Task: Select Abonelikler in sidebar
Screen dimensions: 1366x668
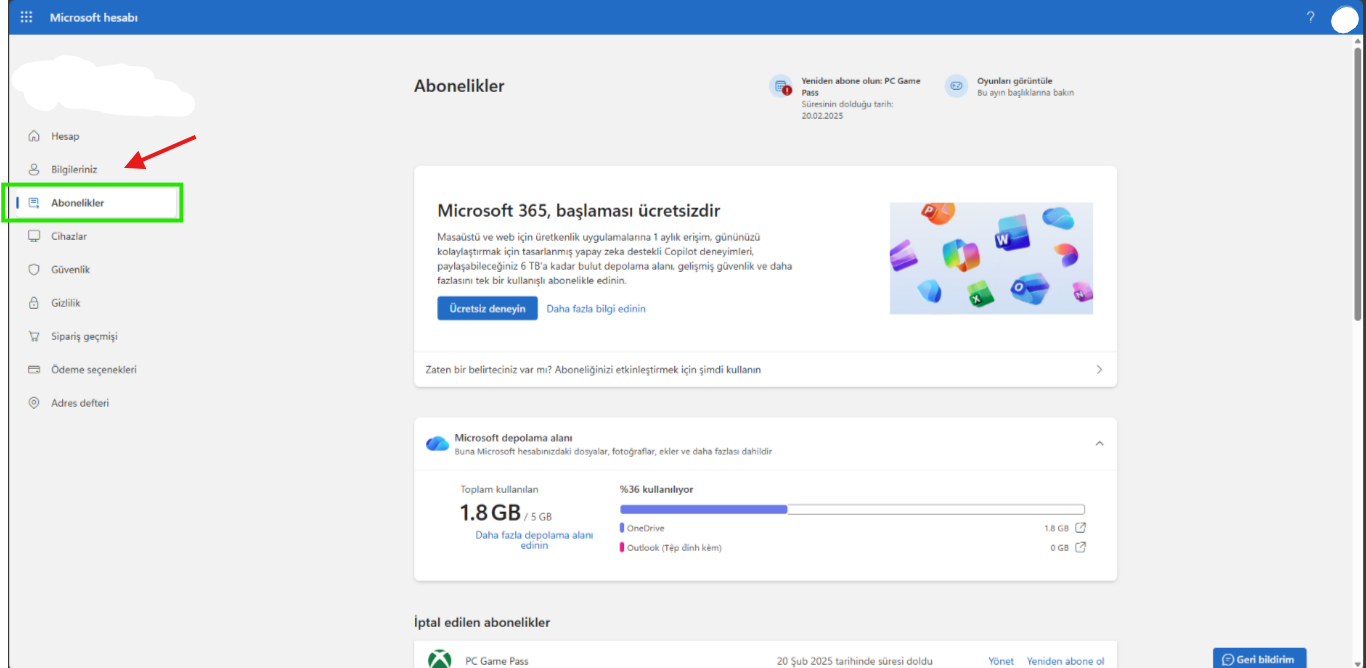Action: pyautogui.click(x=77, y=203)
